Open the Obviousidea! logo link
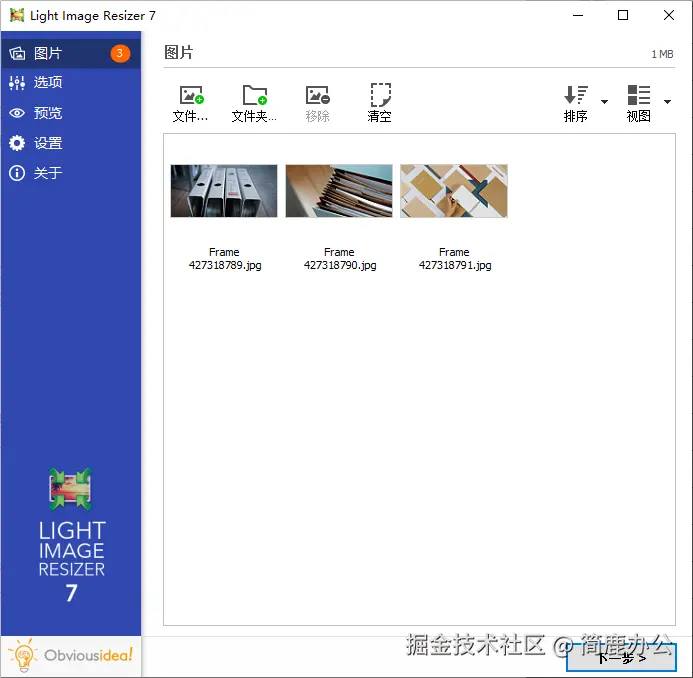 pyautogui.click(x=71, y=655)
